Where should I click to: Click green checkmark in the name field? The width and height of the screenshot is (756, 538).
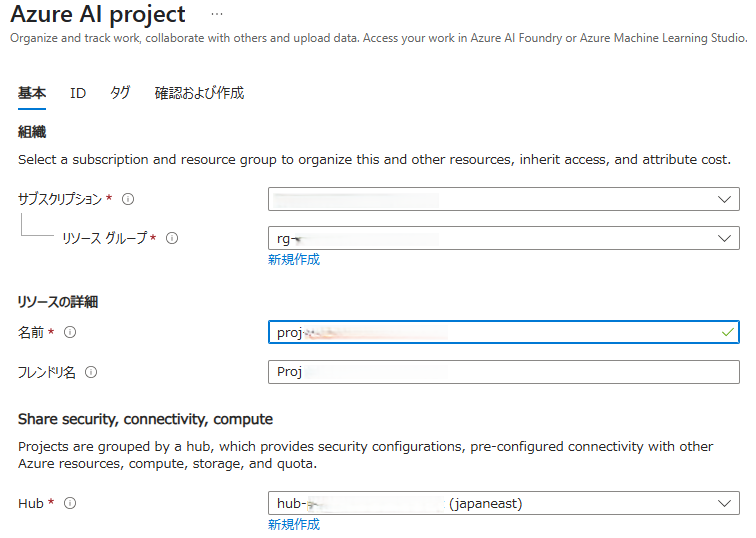tap(728, 332)
